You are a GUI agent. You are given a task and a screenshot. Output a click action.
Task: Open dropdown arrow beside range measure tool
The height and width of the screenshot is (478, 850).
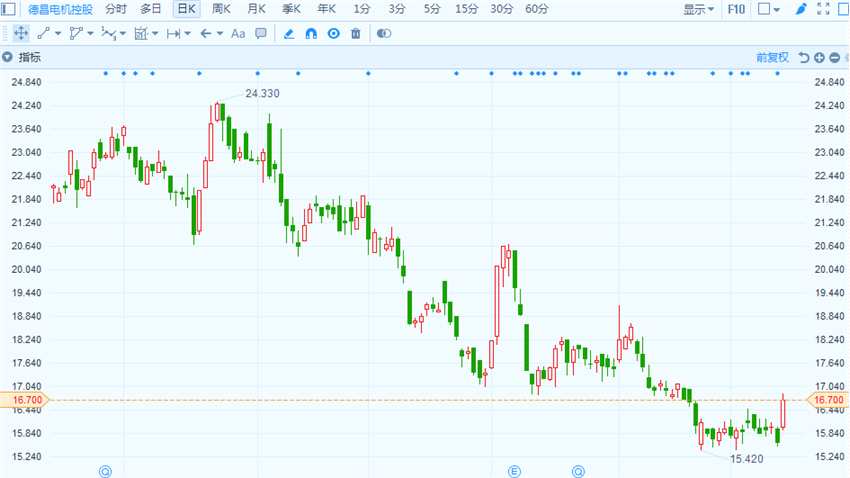coord(188,34)
